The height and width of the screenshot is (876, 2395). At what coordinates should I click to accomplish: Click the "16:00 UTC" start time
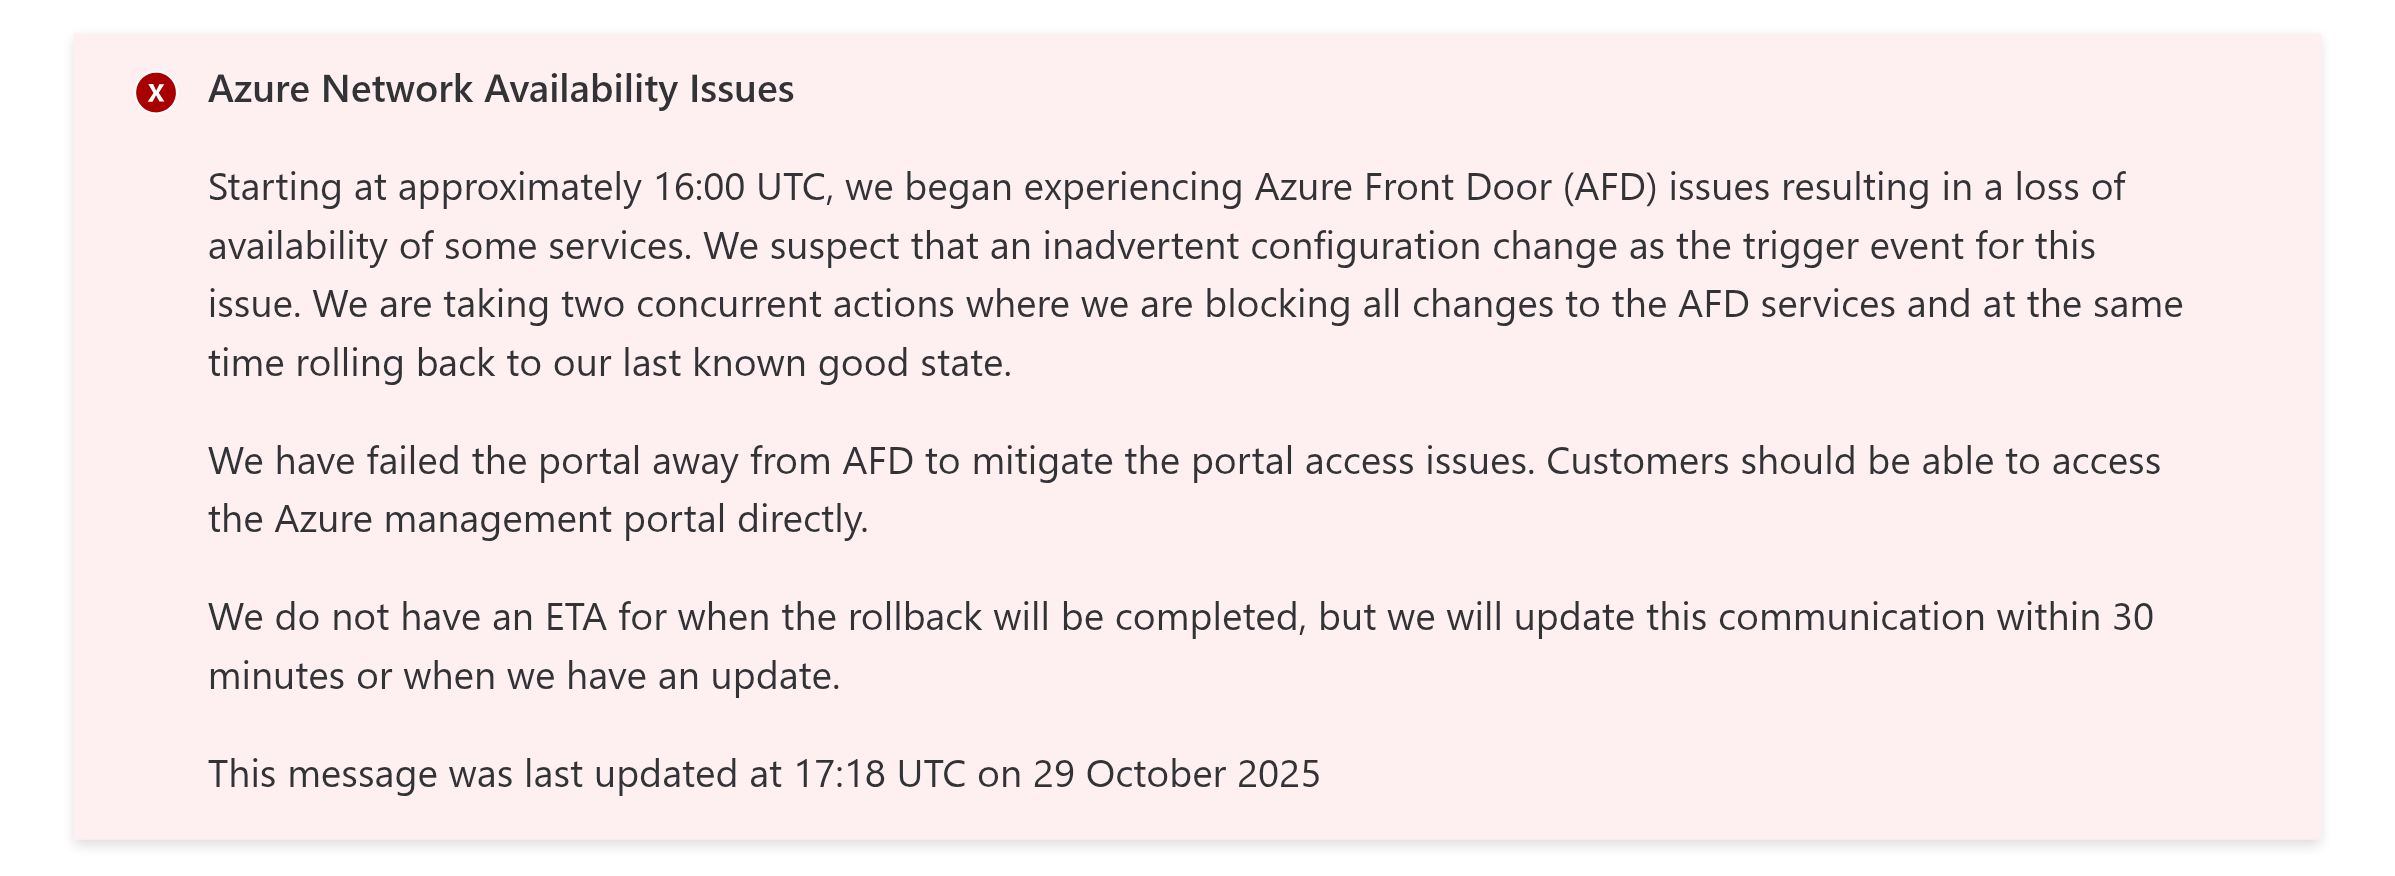click(x=739, y=188)
